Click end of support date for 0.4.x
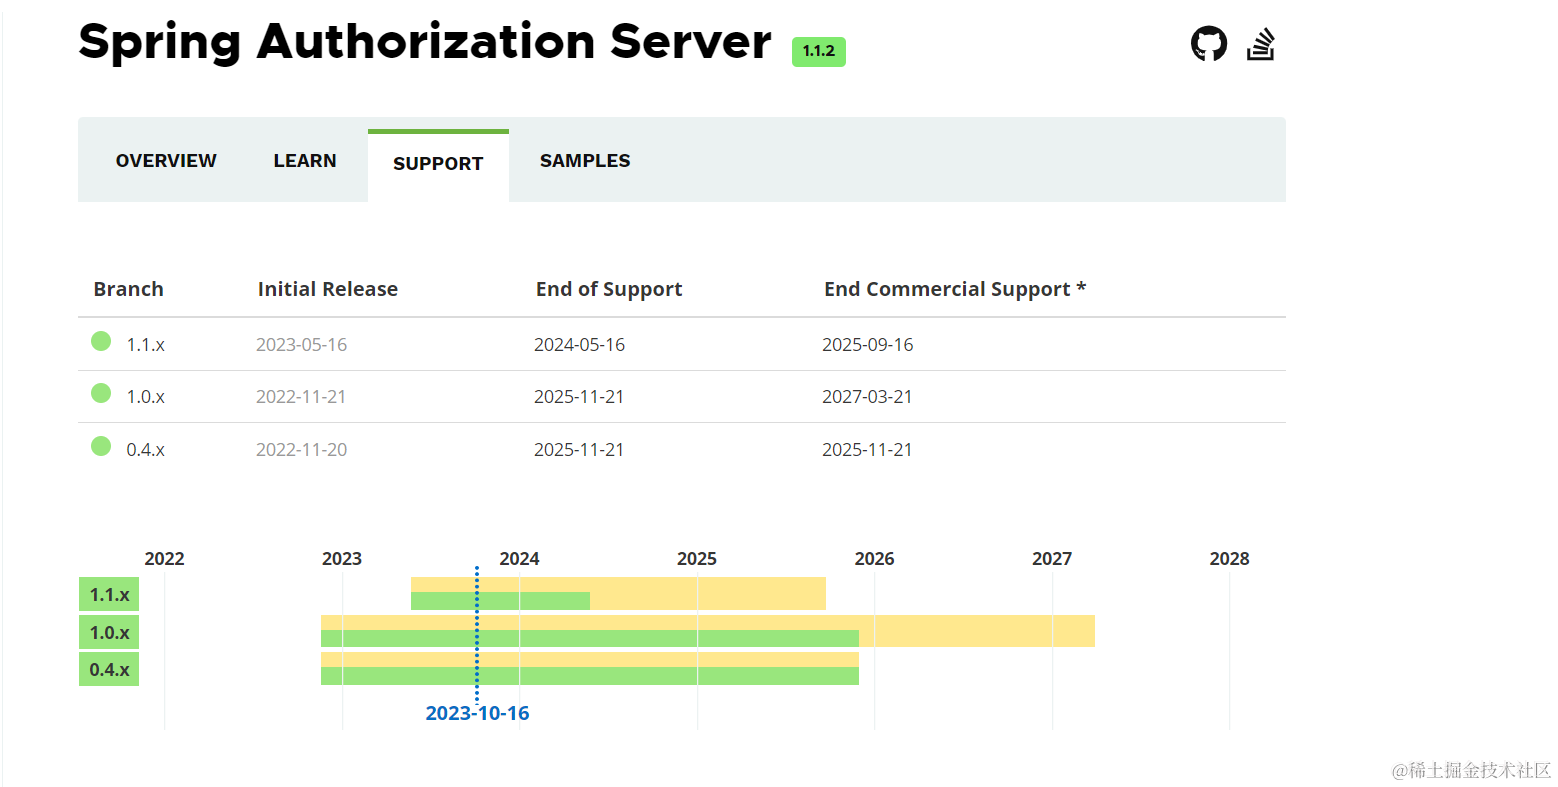The width and height of the screenshot is (1558, 787). (579, 450)
